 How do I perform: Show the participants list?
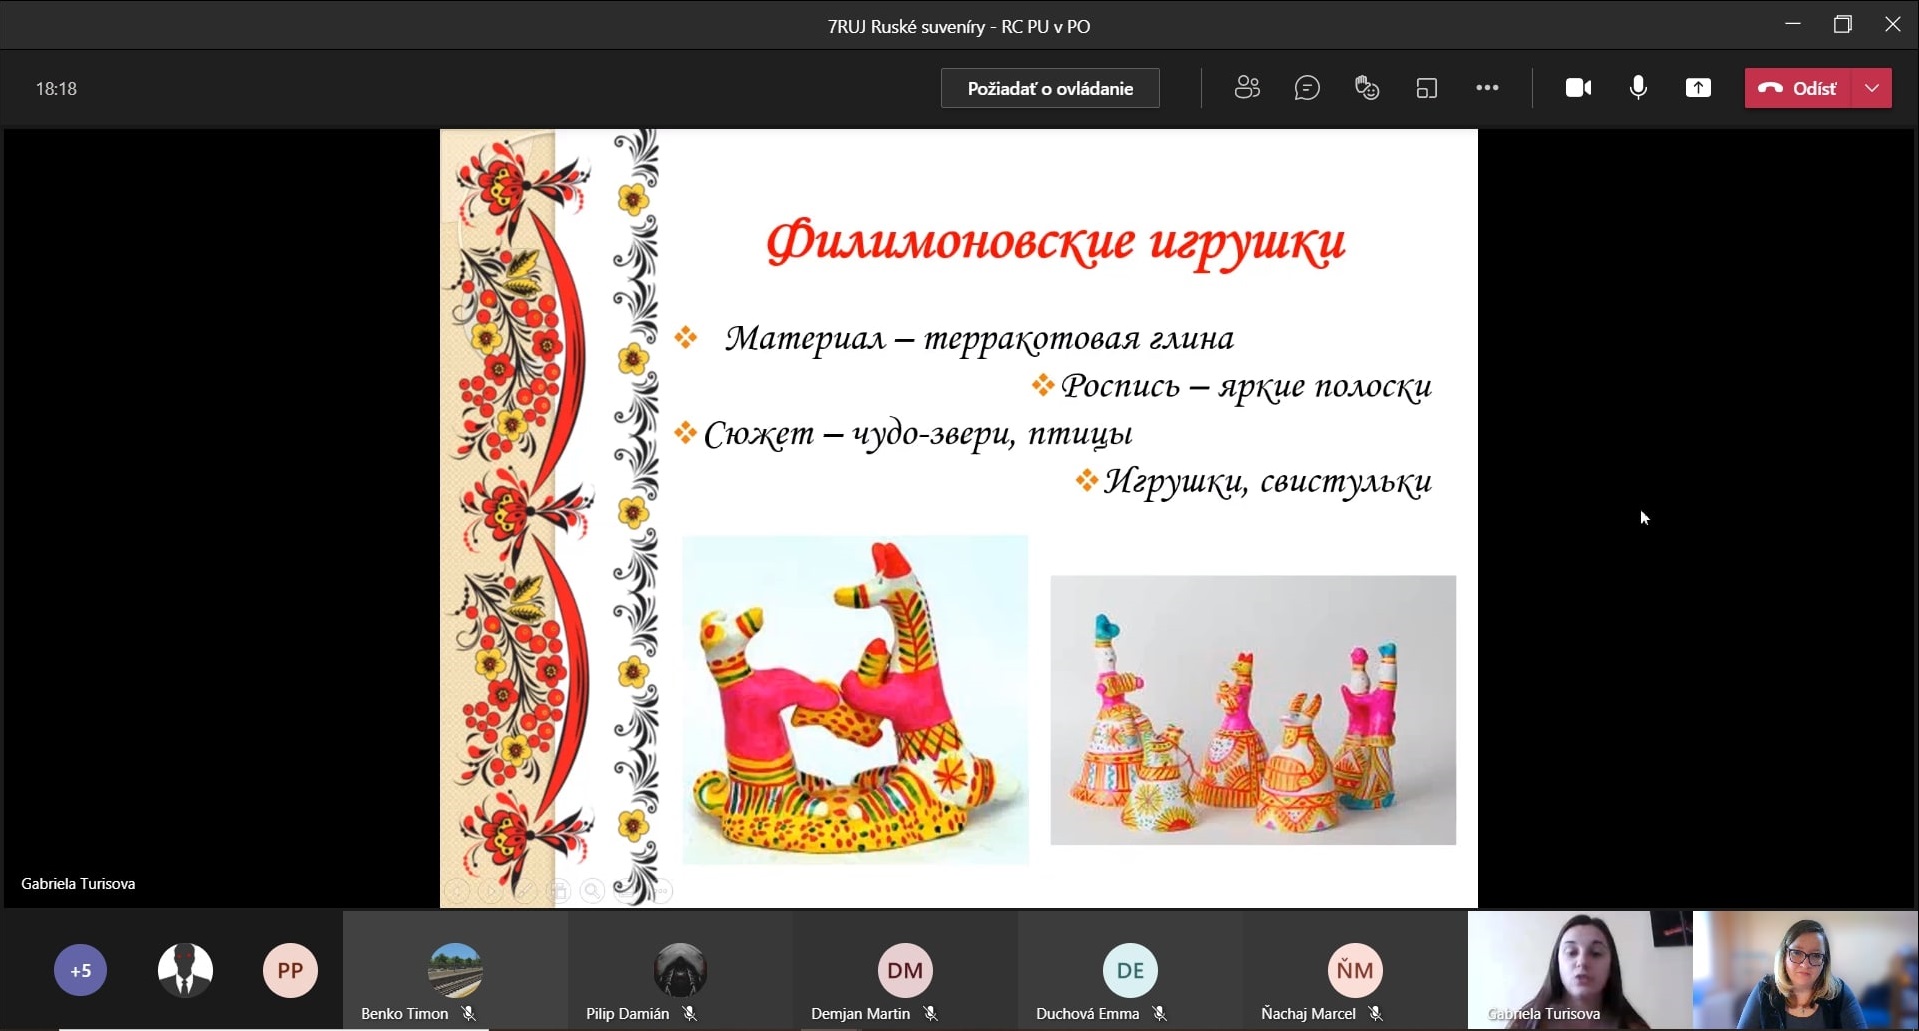(x=1247, y=88)
